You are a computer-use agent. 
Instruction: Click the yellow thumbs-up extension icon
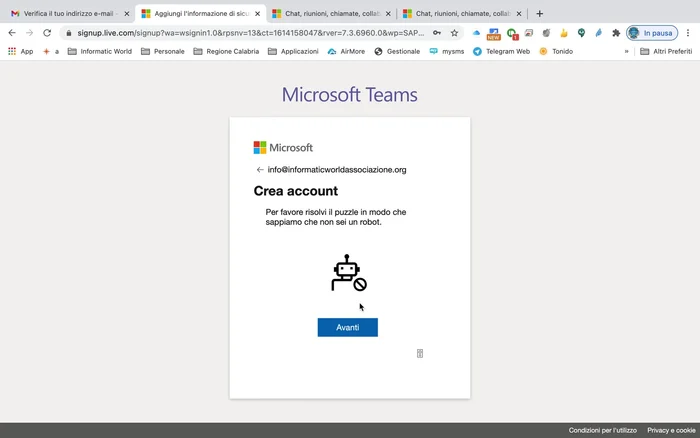tap(564, 33)
